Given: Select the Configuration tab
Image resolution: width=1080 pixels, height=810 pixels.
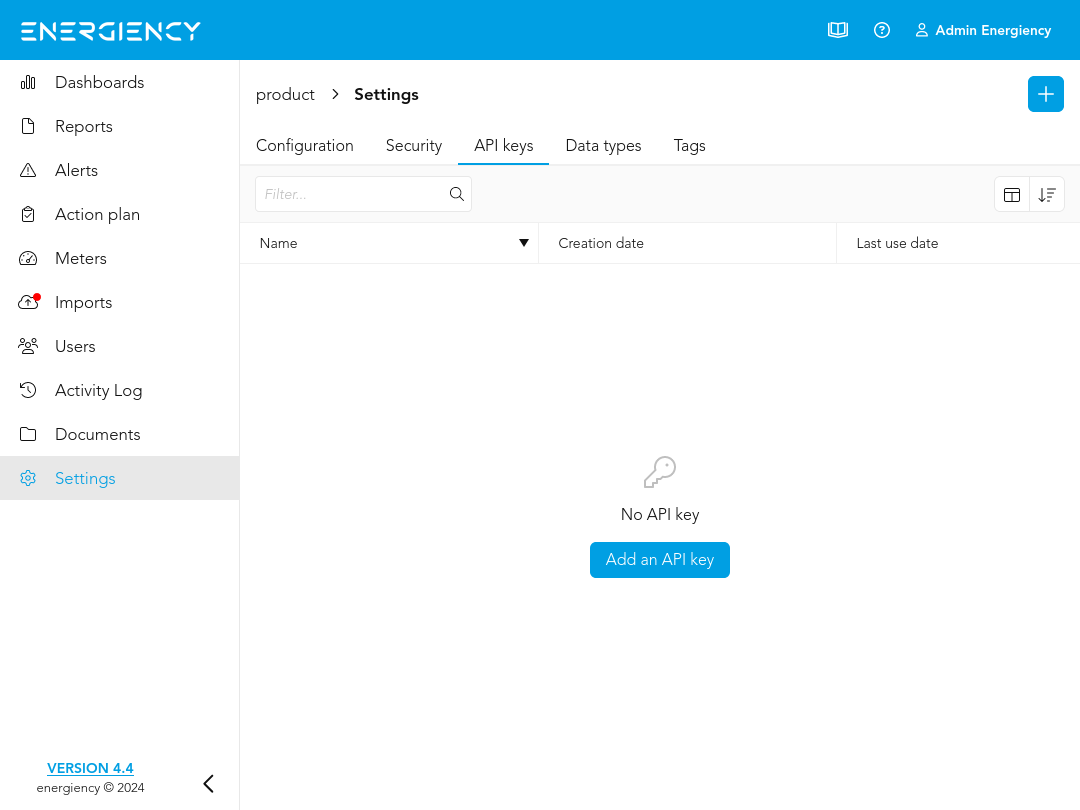Looking at the screenshot, I should click(x=305, y=145).
